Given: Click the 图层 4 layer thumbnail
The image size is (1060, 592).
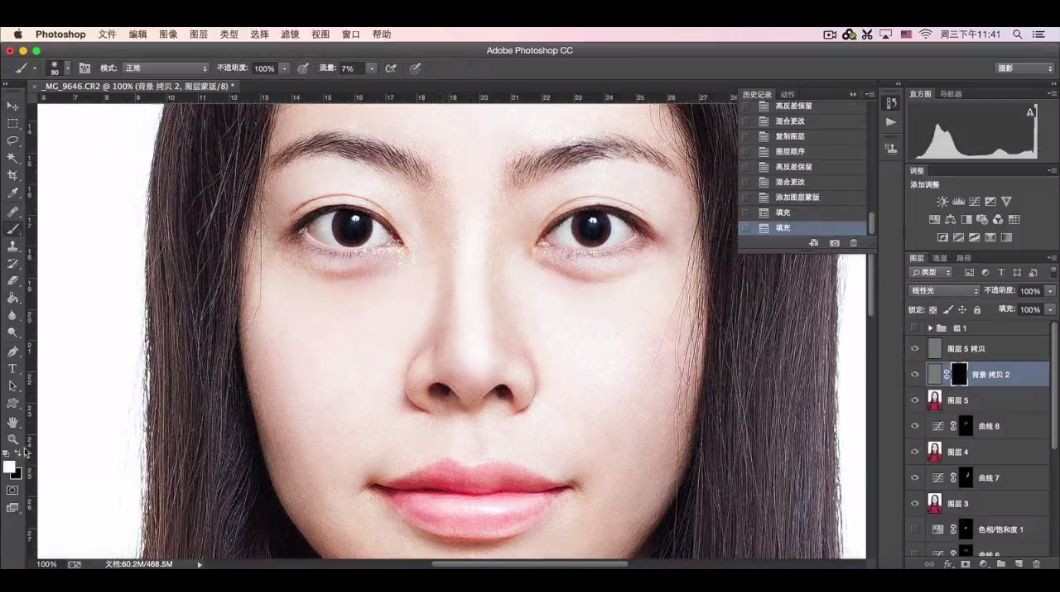Looking at the screenshot, I should coord(935,452).
